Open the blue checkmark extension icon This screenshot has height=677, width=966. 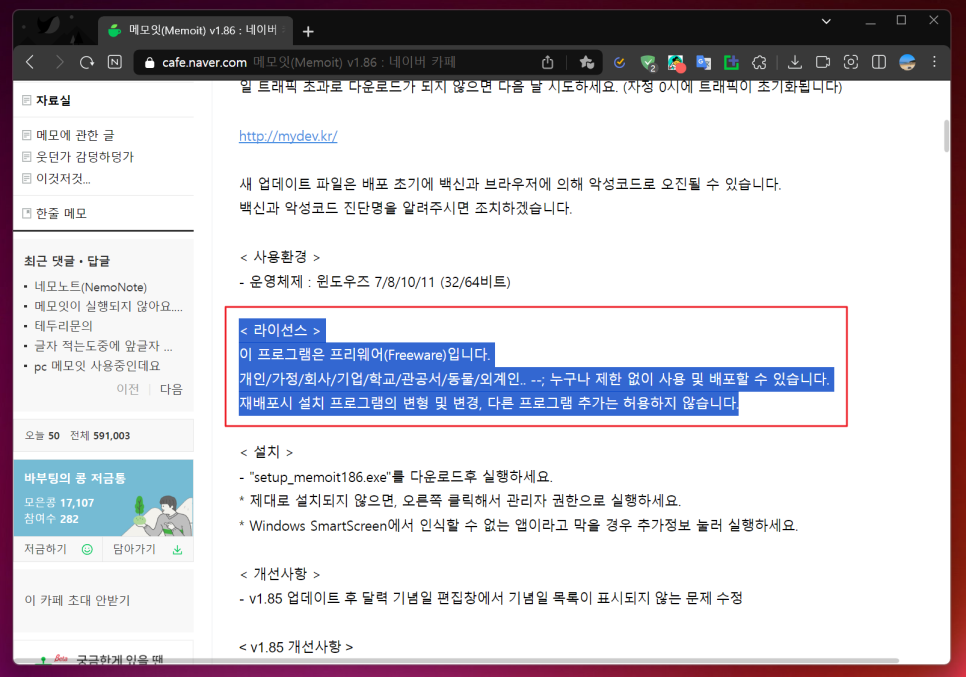[620, 62]
